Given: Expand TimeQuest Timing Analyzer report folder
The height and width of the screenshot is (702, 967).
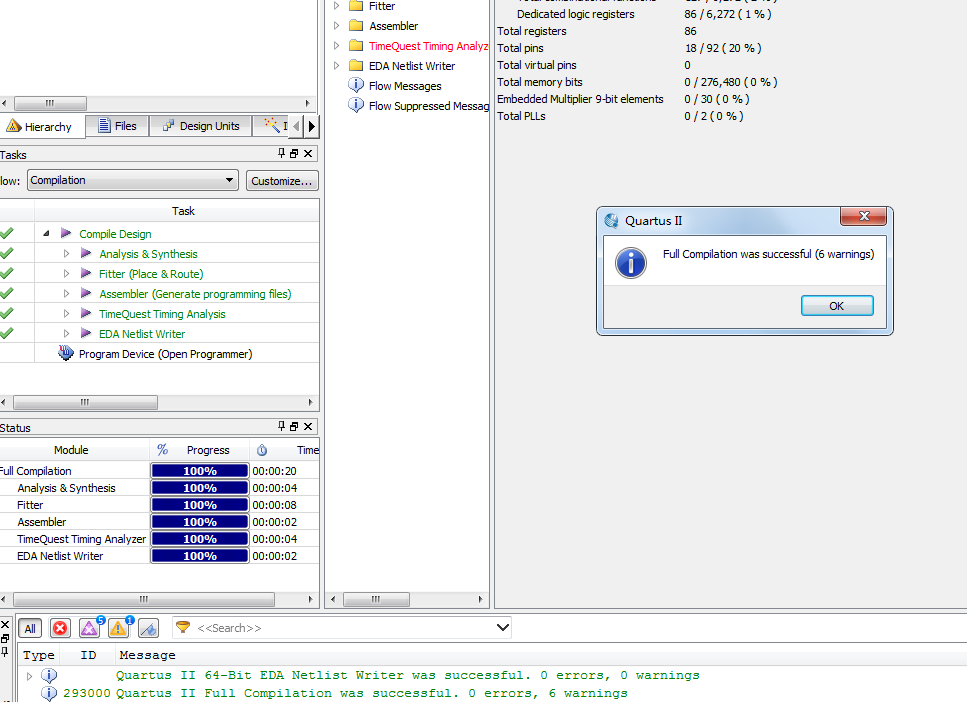Looking at the screenshot, I should click(336, 46).
